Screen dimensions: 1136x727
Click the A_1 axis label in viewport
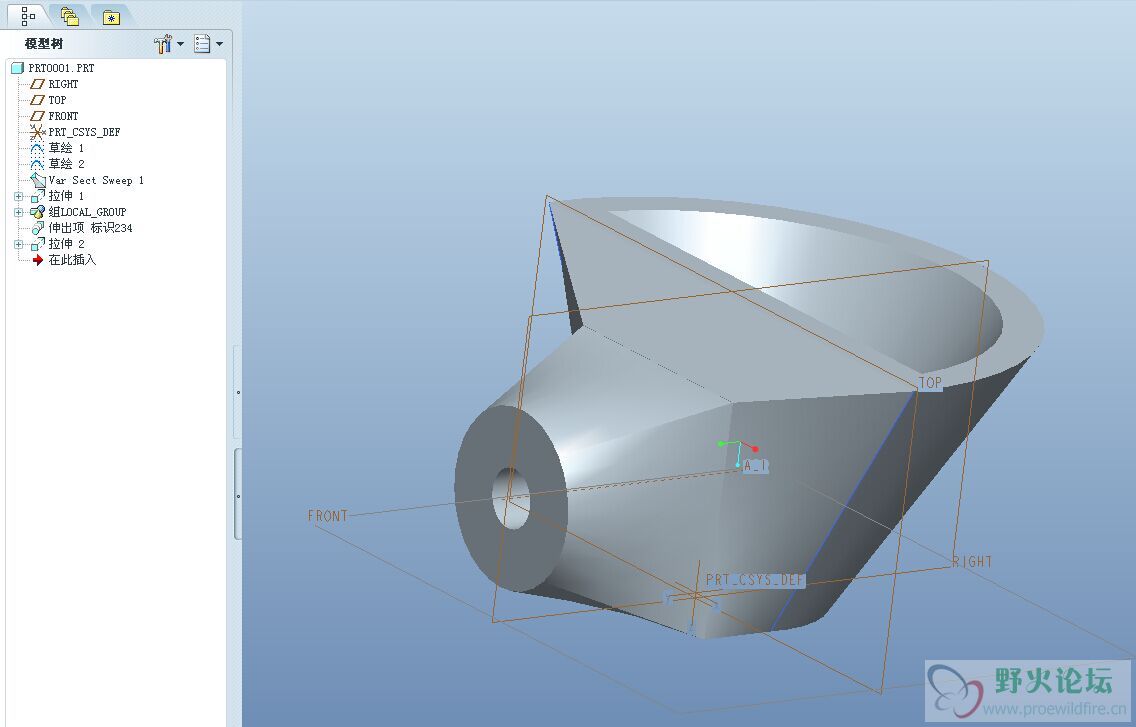pos(755,466)
